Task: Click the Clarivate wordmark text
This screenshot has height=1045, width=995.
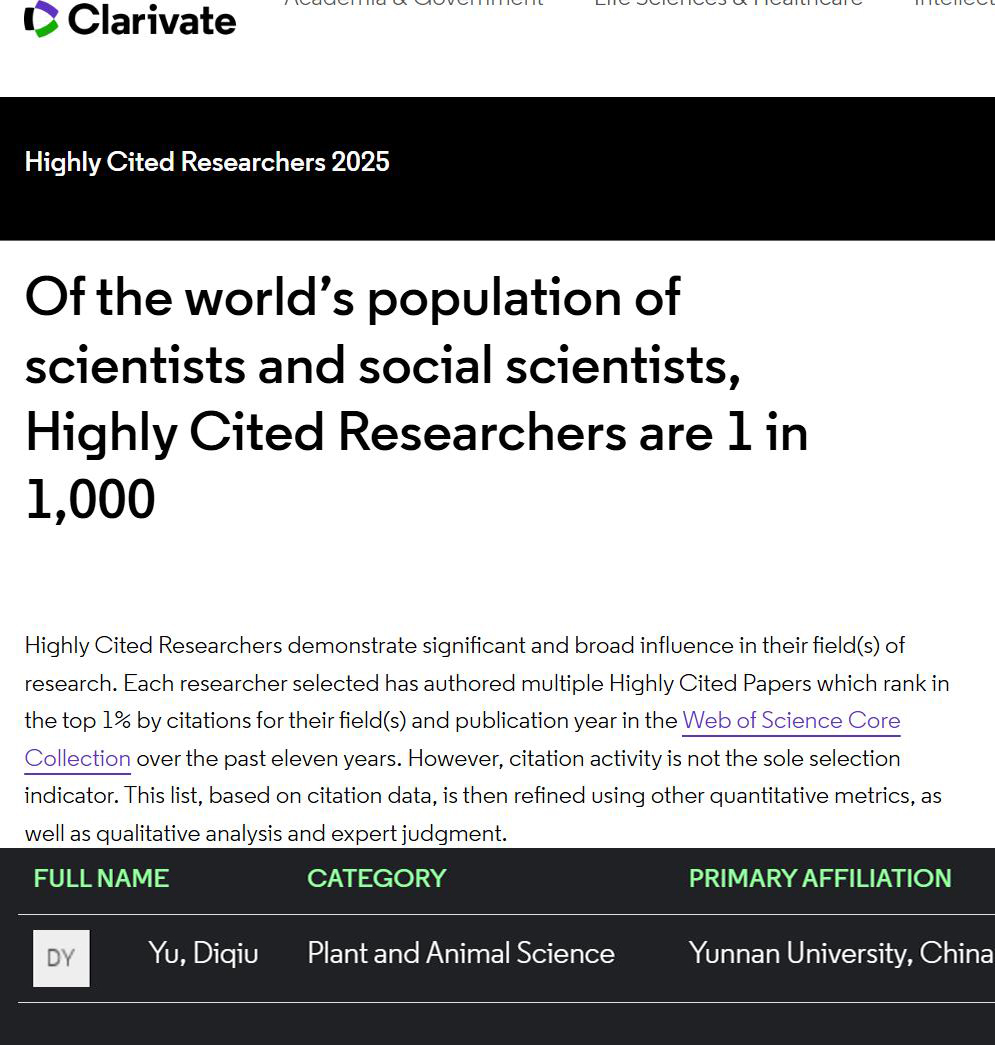Action: pyautogui.click(x=152, y=19)
